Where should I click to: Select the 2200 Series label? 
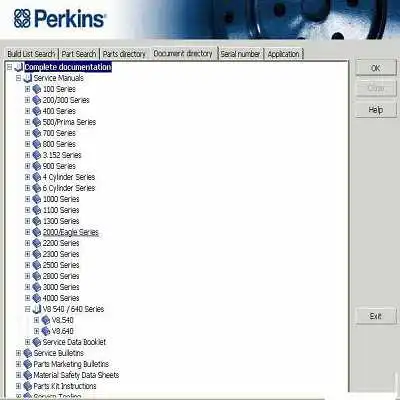(61, 243)
